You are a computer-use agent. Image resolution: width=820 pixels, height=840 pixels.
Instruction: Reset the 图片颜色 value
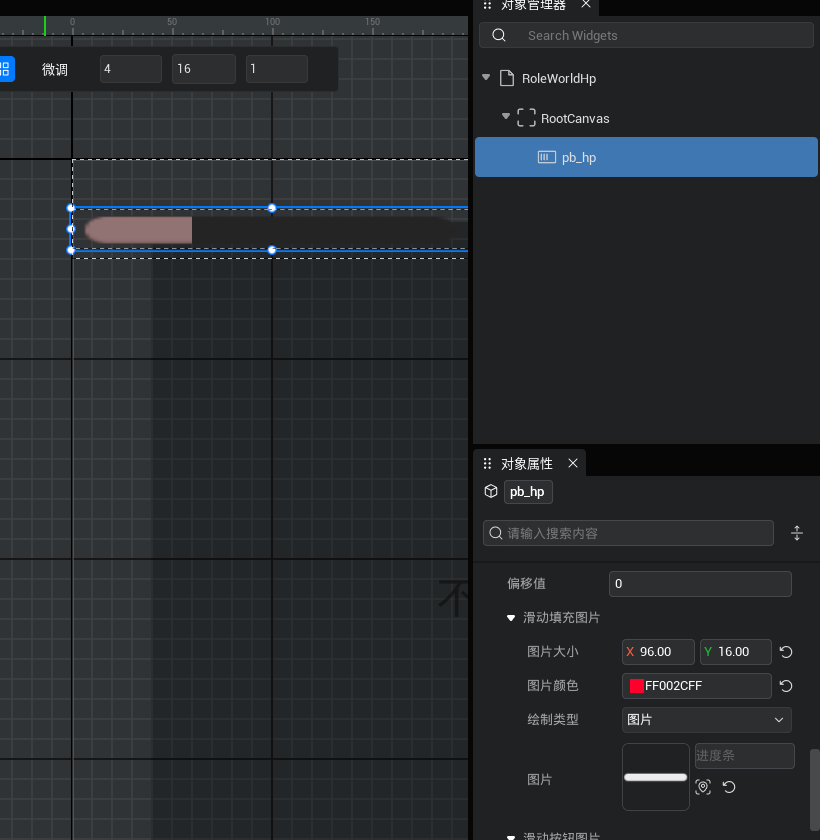(x=786, y=686)
